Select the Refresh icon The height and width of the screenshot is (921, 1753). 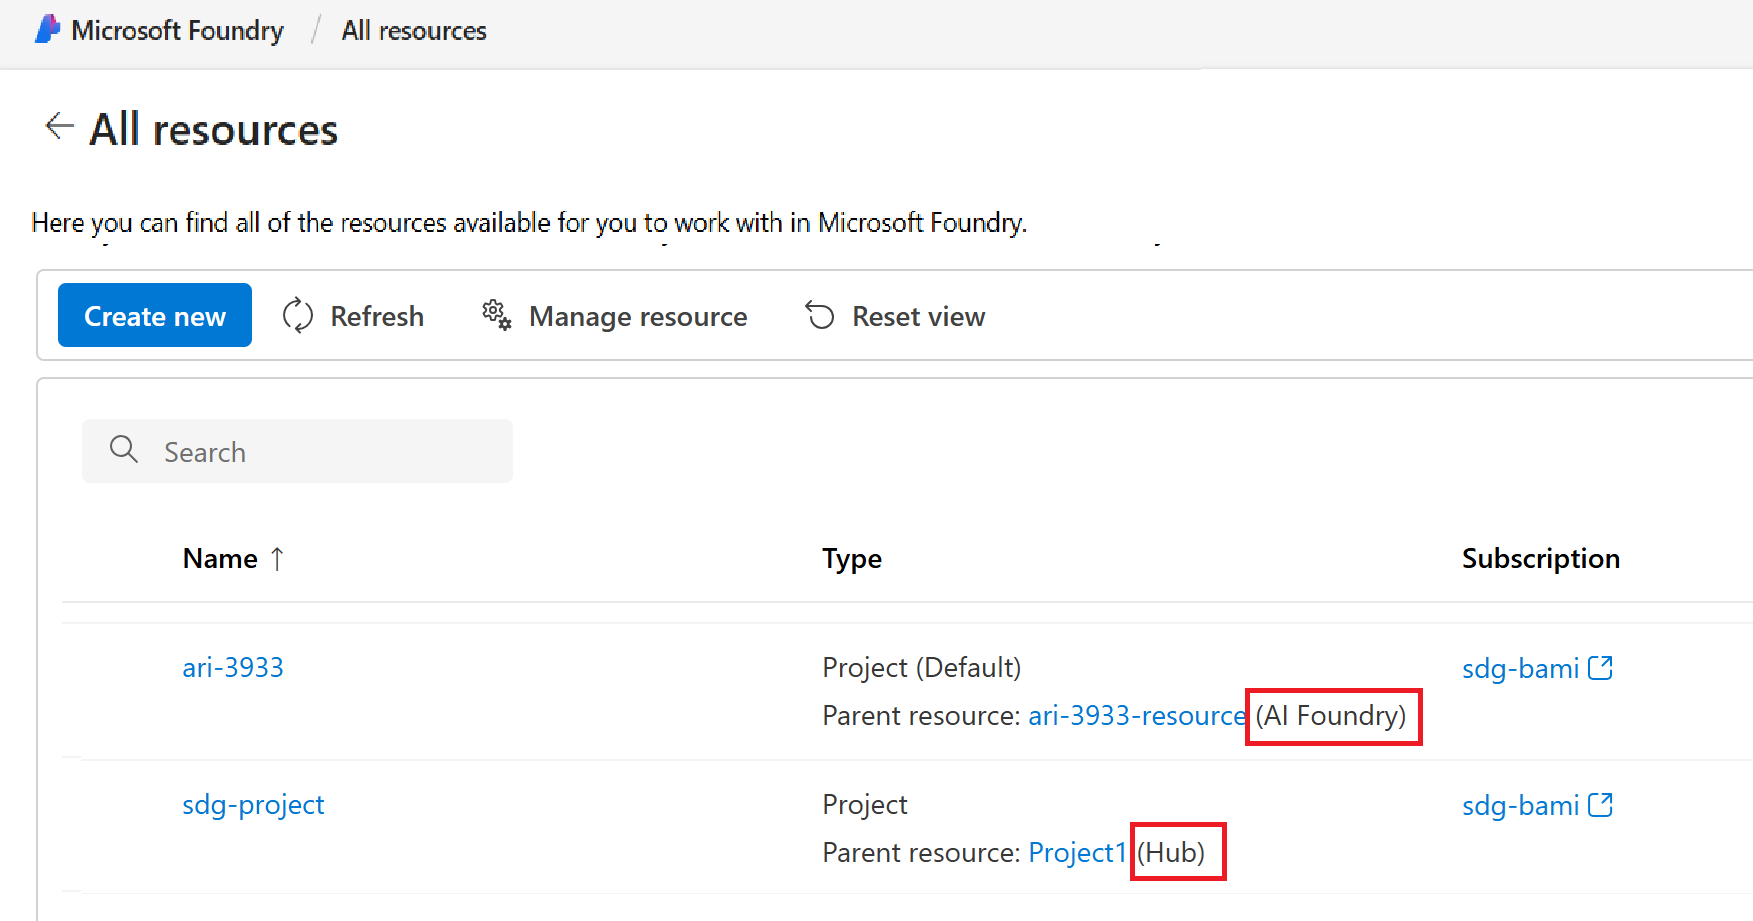coord(297,315)
